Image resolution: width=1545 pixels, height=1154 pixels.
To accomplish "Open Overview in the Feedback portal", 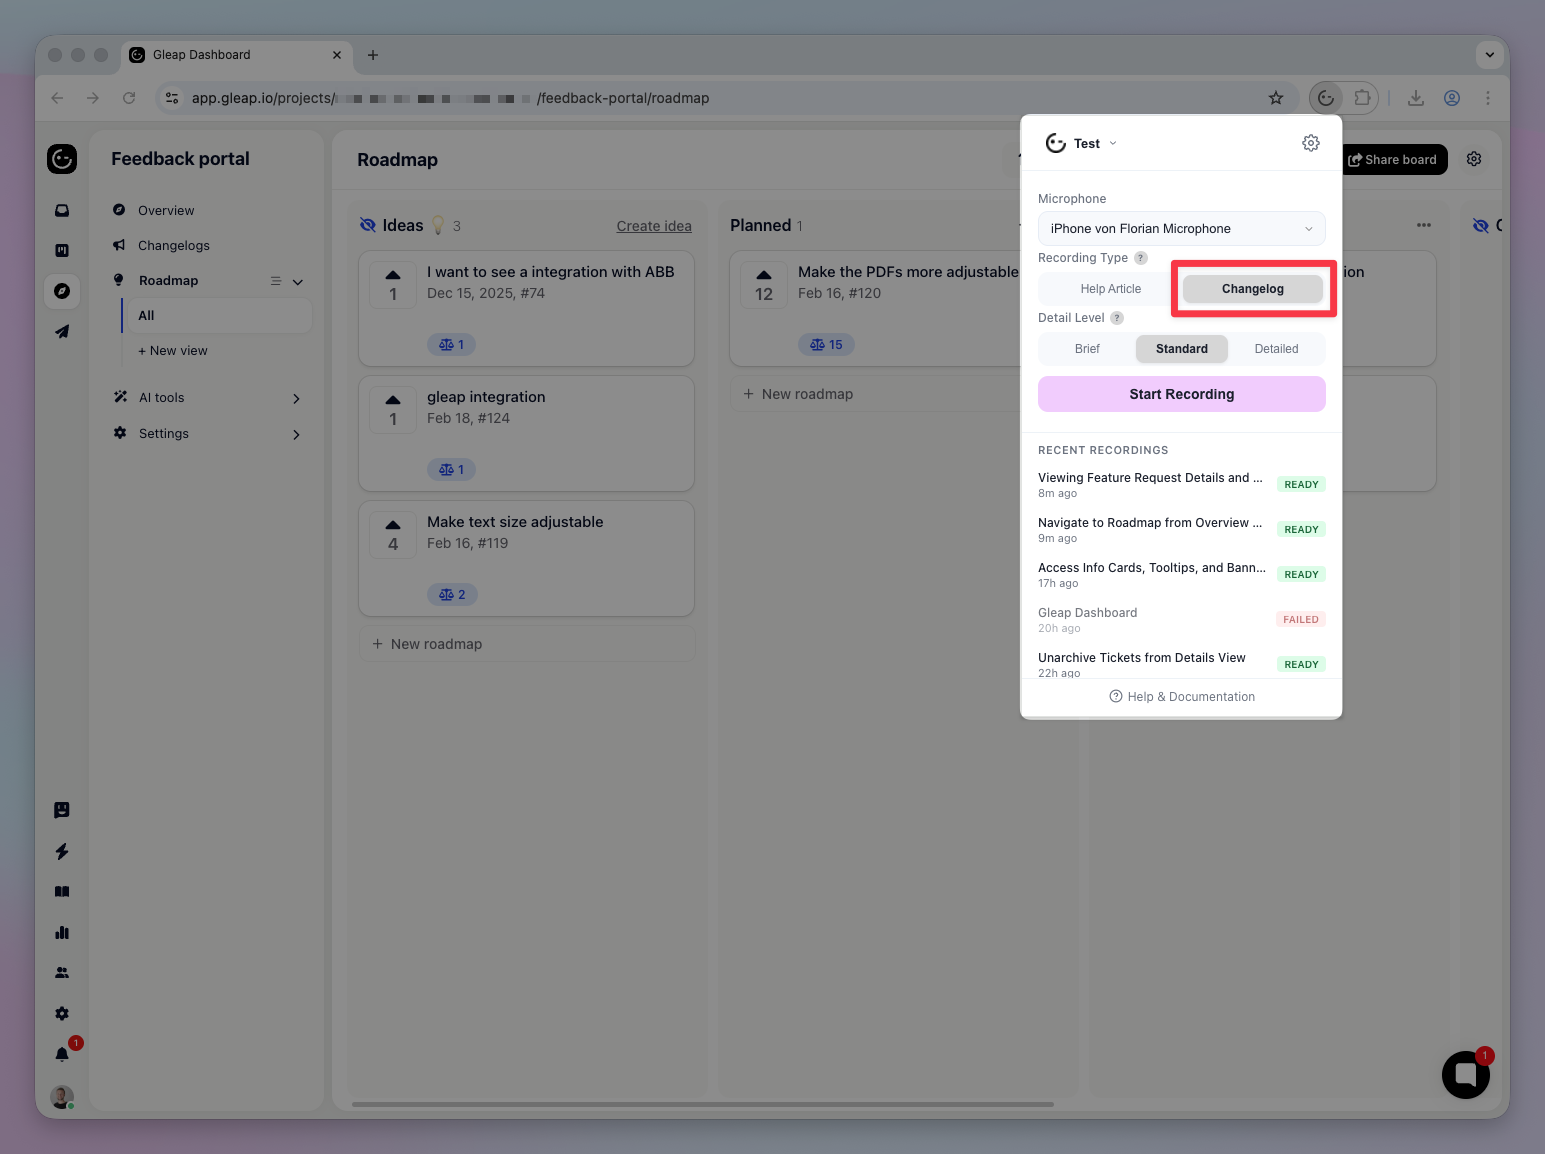I will click(x=166, y=211).
